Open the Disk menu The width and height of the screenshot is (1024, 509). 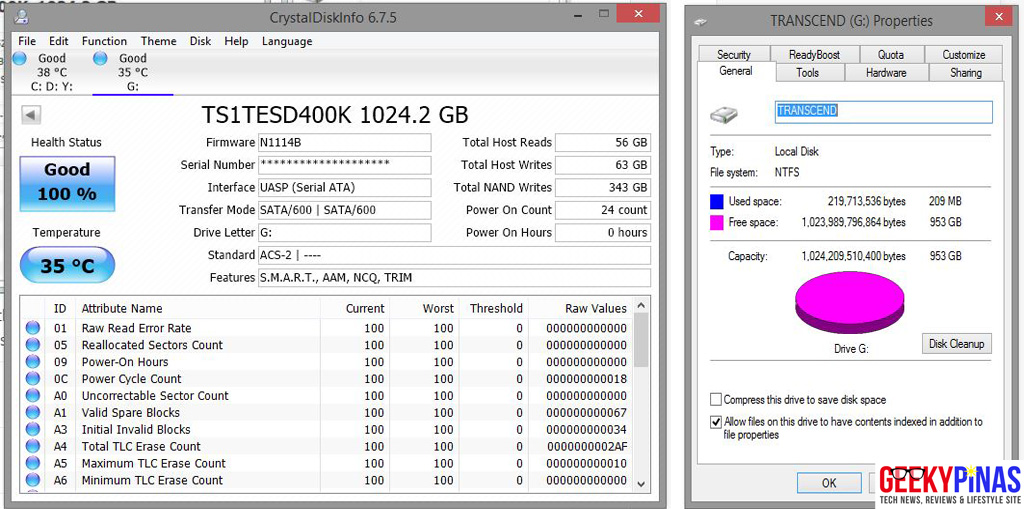[x=200, y=41]
